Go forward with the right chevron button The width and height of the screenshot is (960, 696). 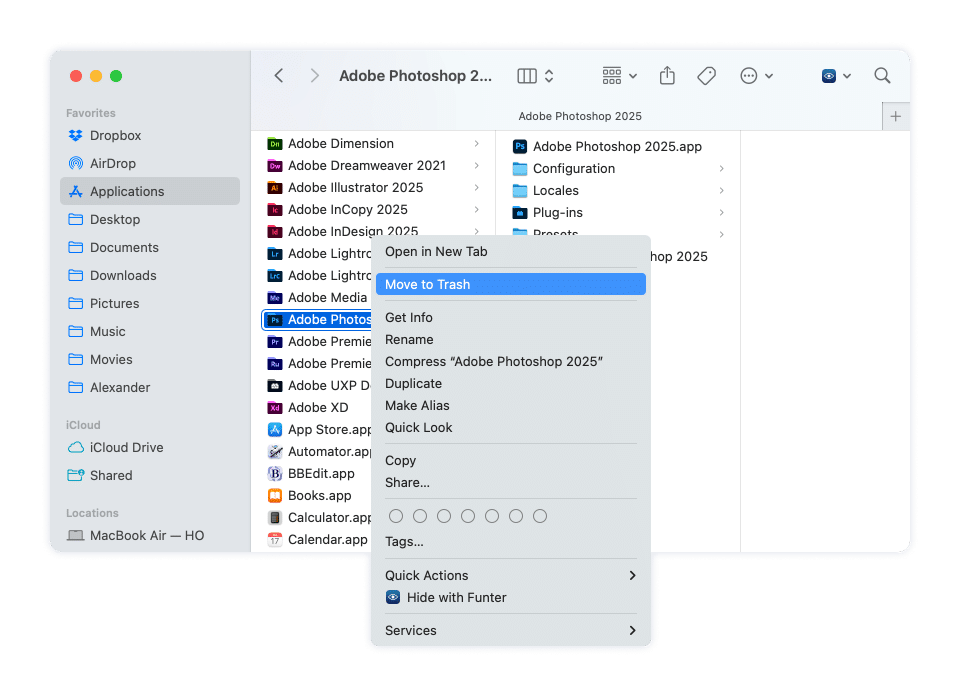pyautogui.click(x=314, y=76)
